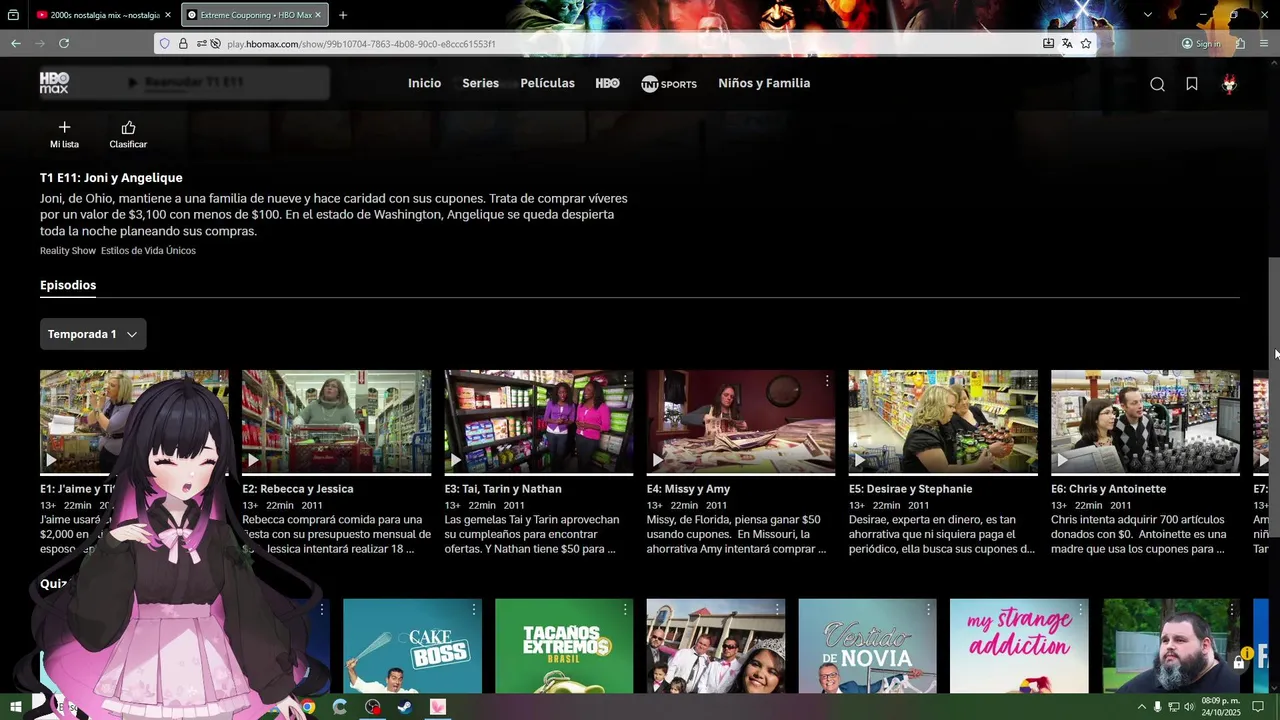Open options on My Strange Addiction card
The height and width of the screenshot is (720, 1280).
click(x=1080, y=609)
